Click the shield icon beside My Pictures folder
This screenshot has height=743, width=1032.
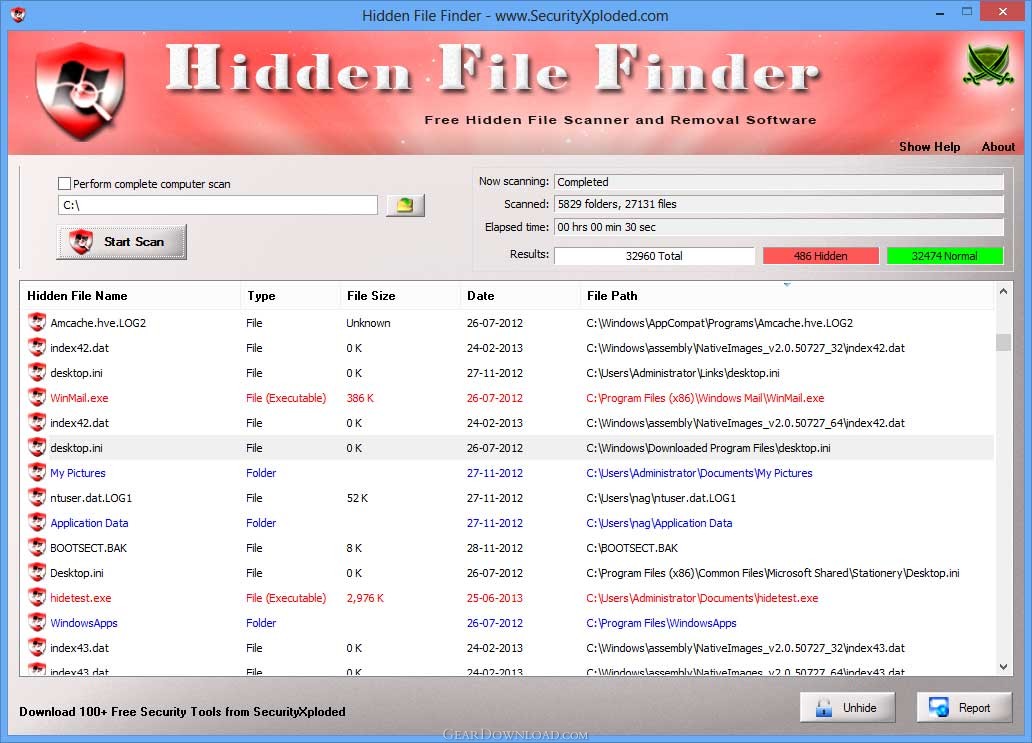(x=37, y=473)
